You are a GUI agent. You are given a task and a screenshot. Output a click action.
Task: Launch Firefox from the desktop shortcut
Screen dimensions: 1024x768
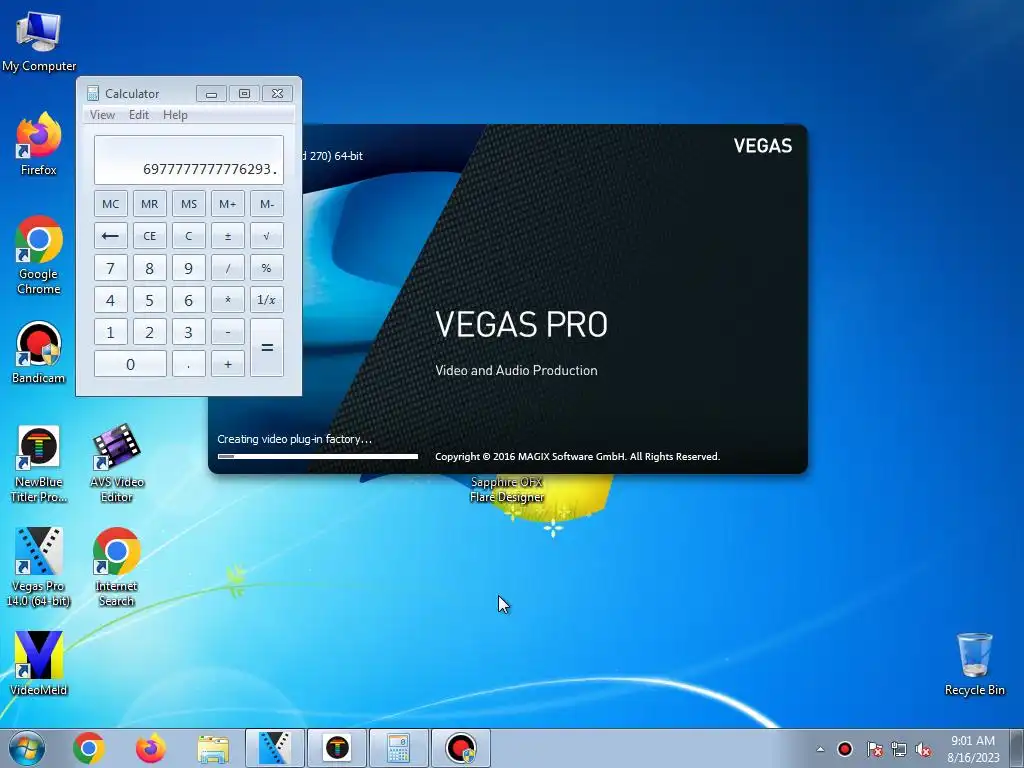(39, 144)
